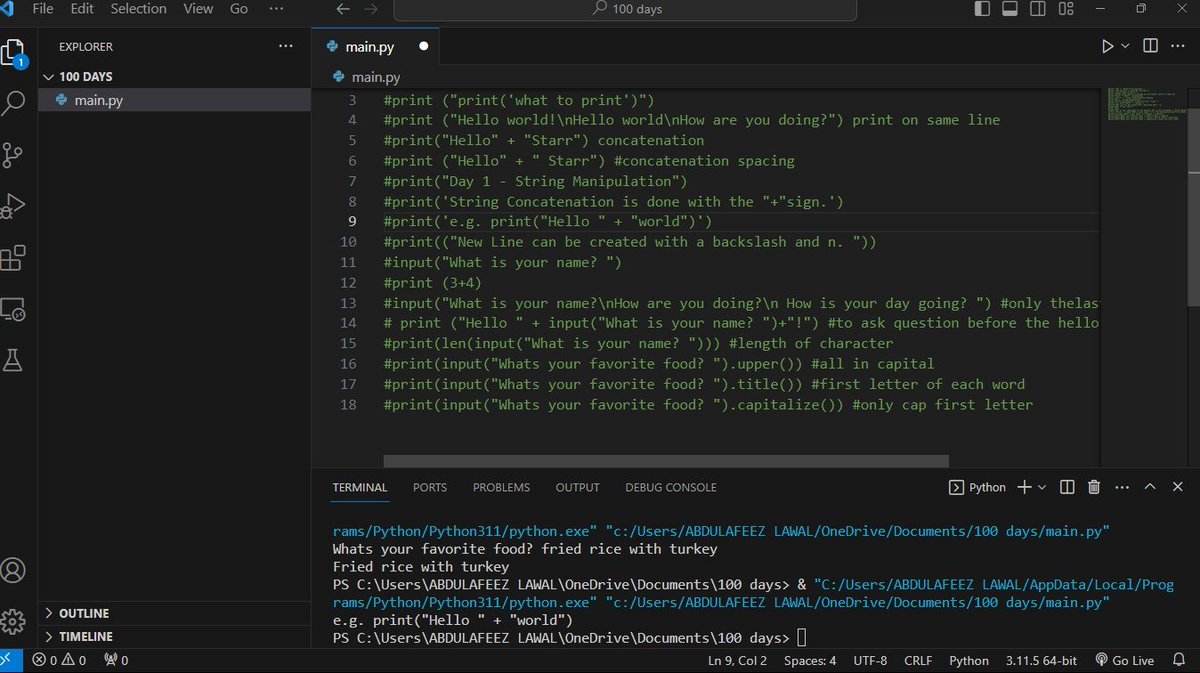Open the Search view in activity bar
Image resolution: width=1200 pixels, height=673 pixels.
[13, 102]
